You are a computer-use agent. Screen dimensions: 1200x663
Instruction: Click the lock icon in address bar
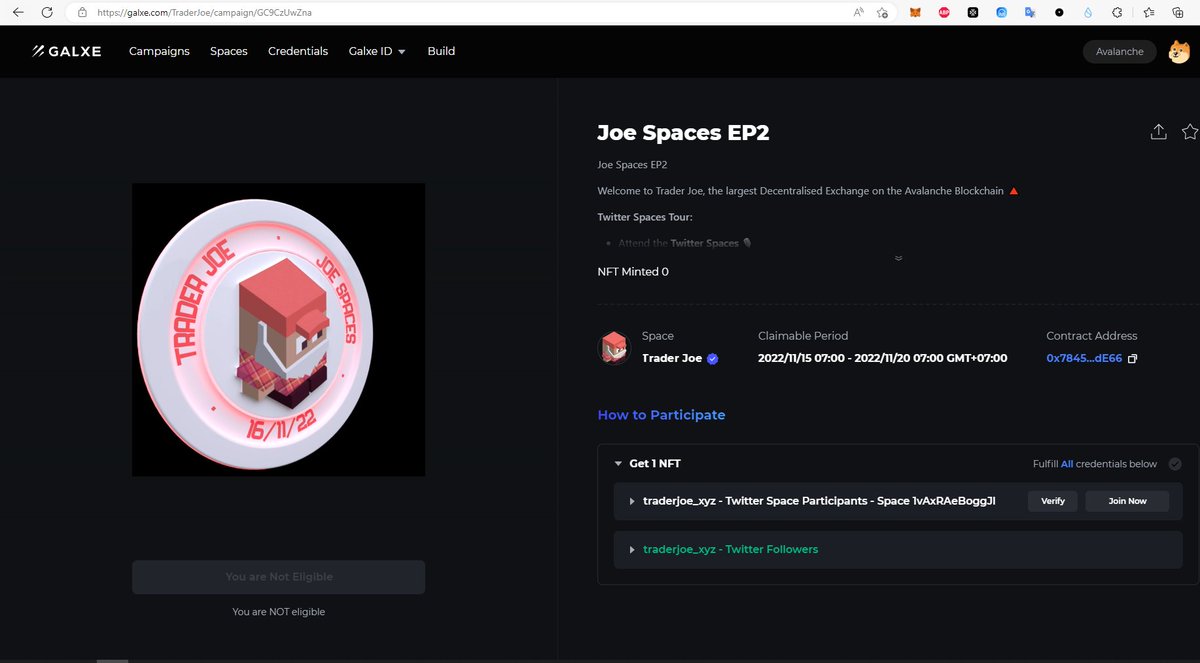tap(82, 12)
